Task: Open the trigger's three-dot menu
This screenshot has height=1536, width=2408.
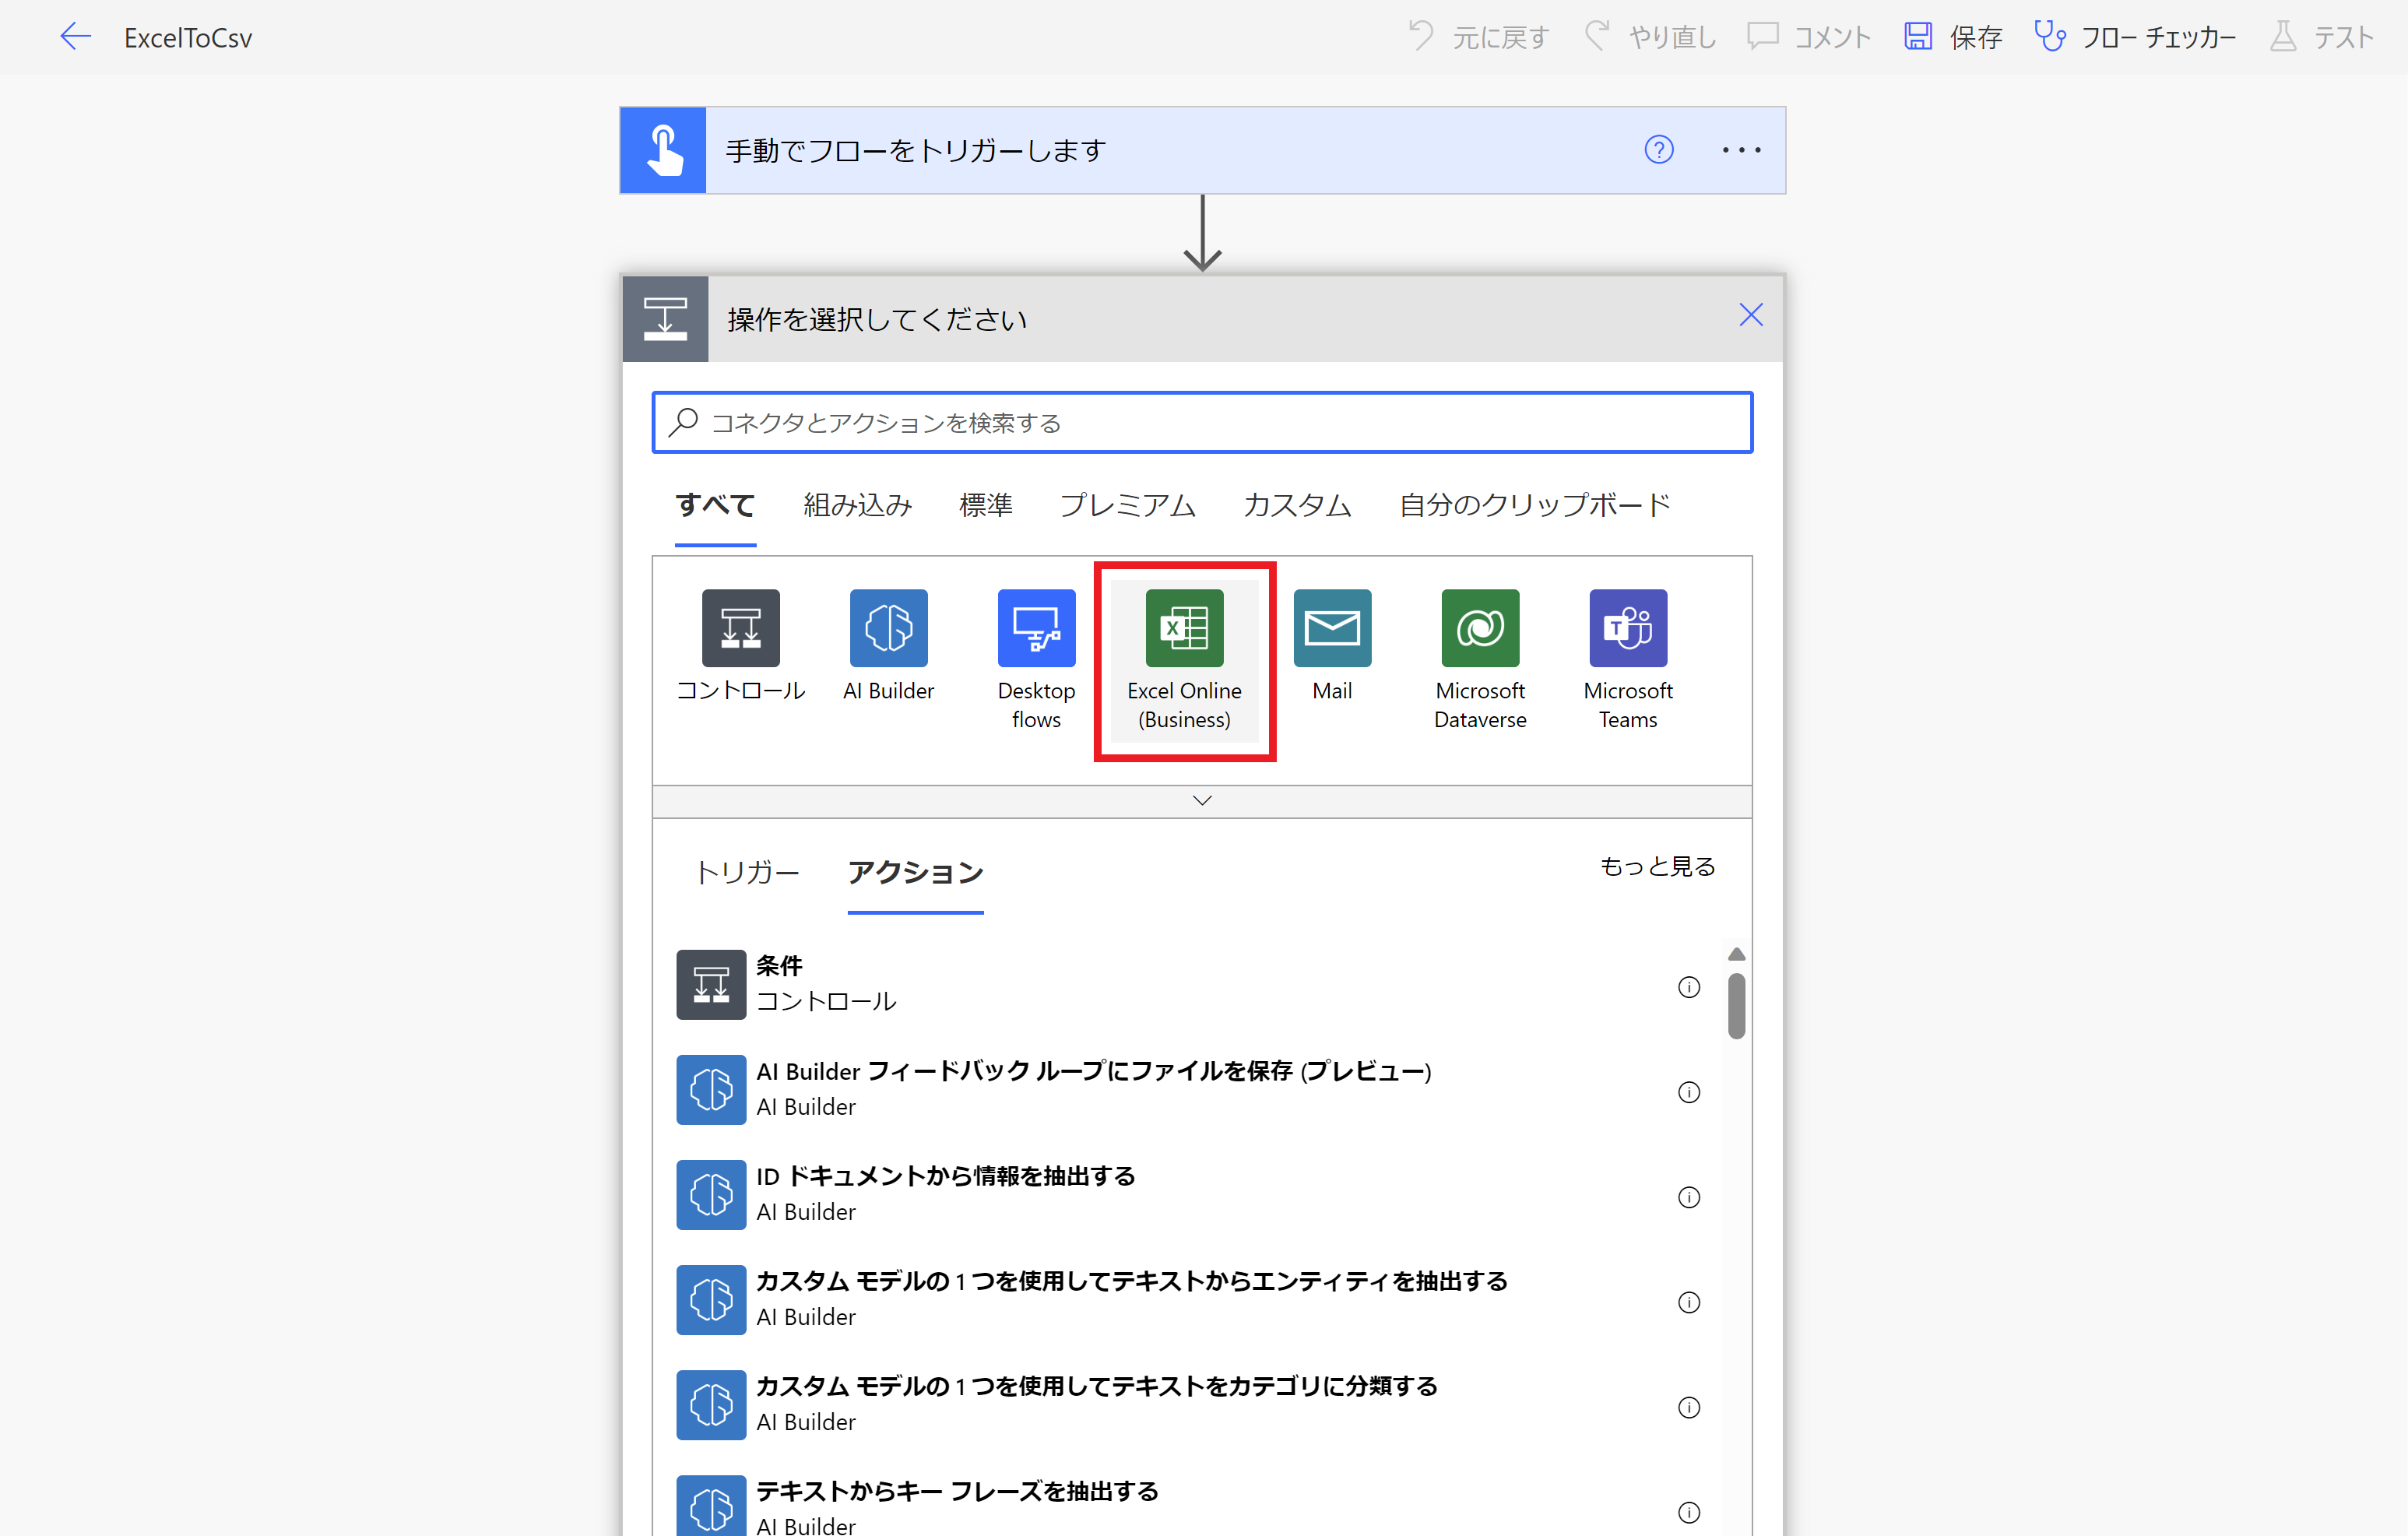Action: [1741, 150]
